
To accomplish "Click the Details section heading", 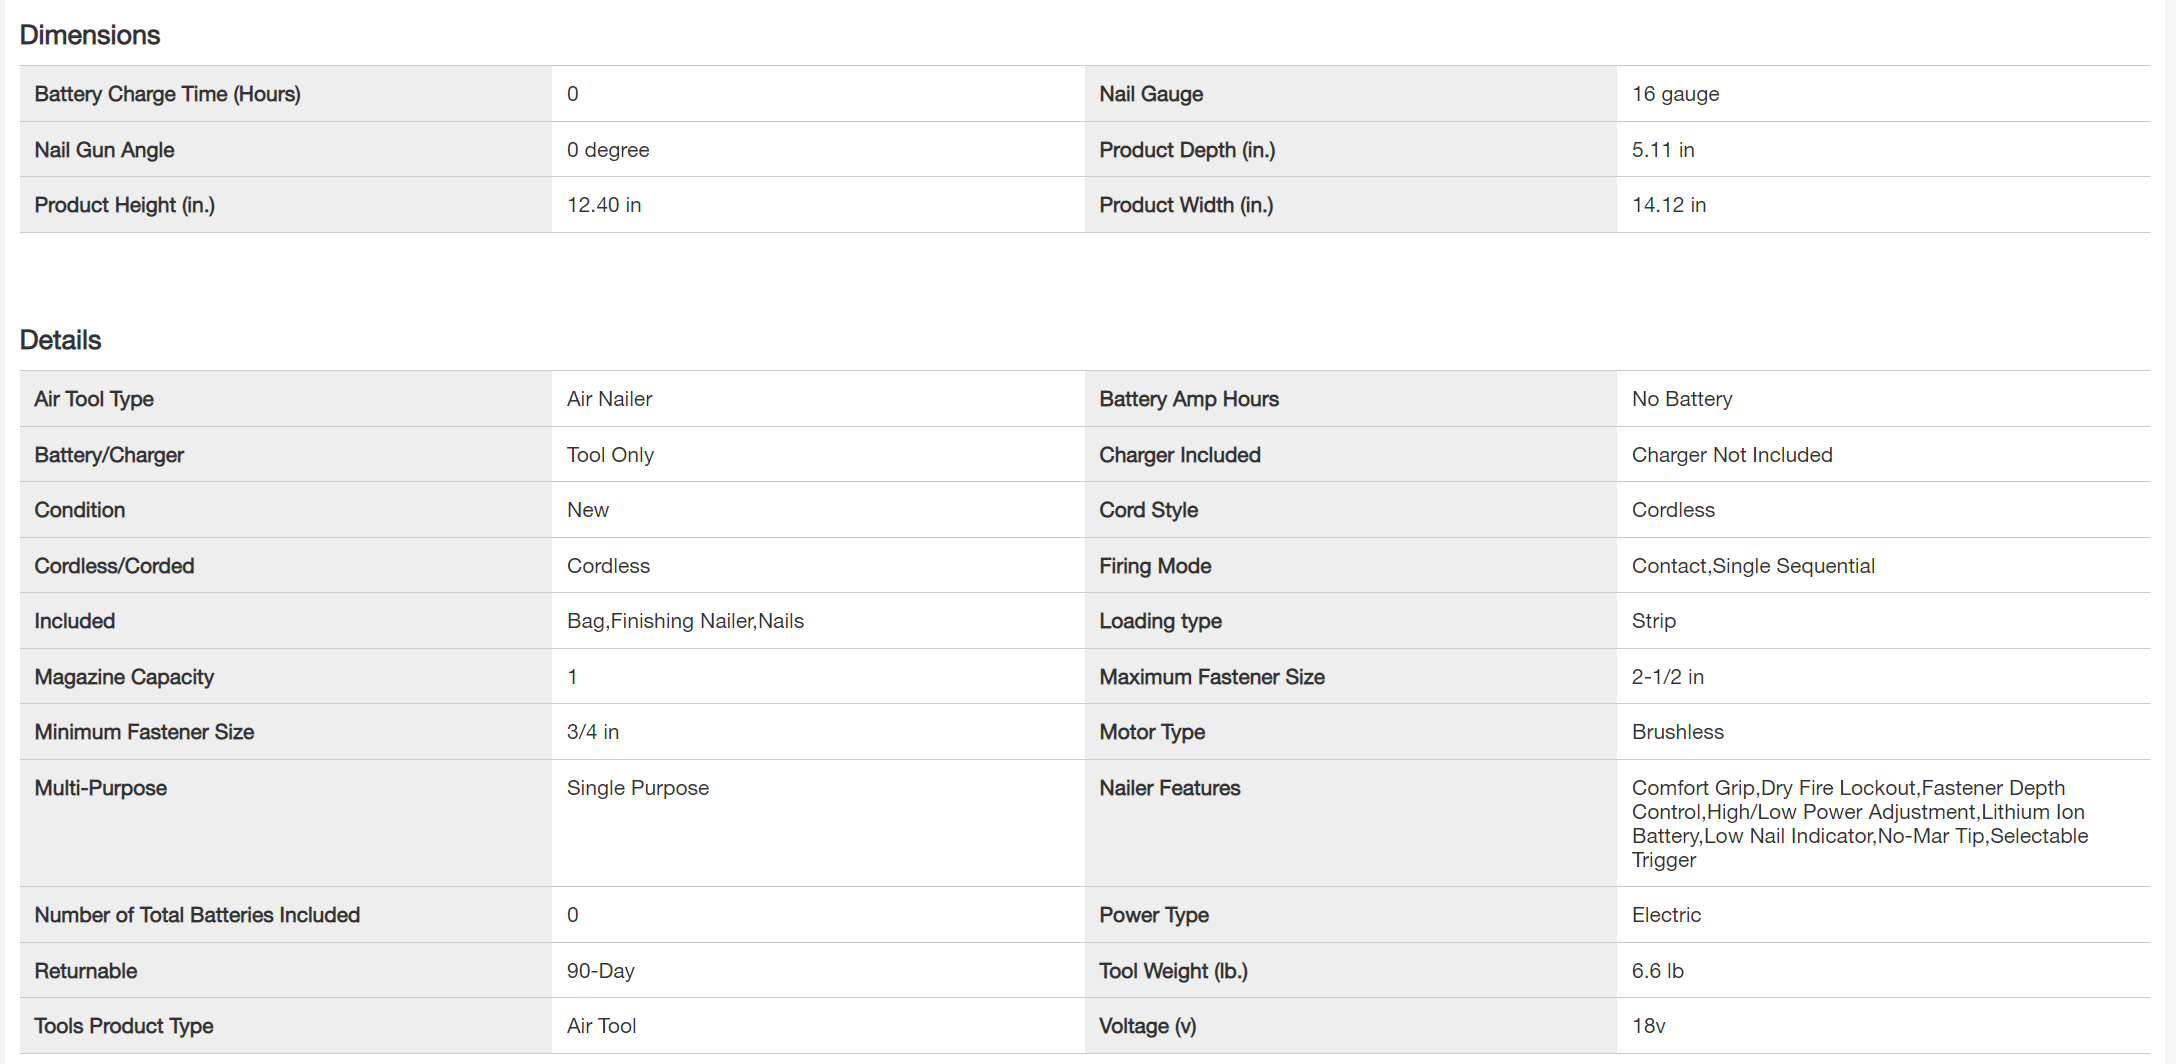I will point(60,340).
